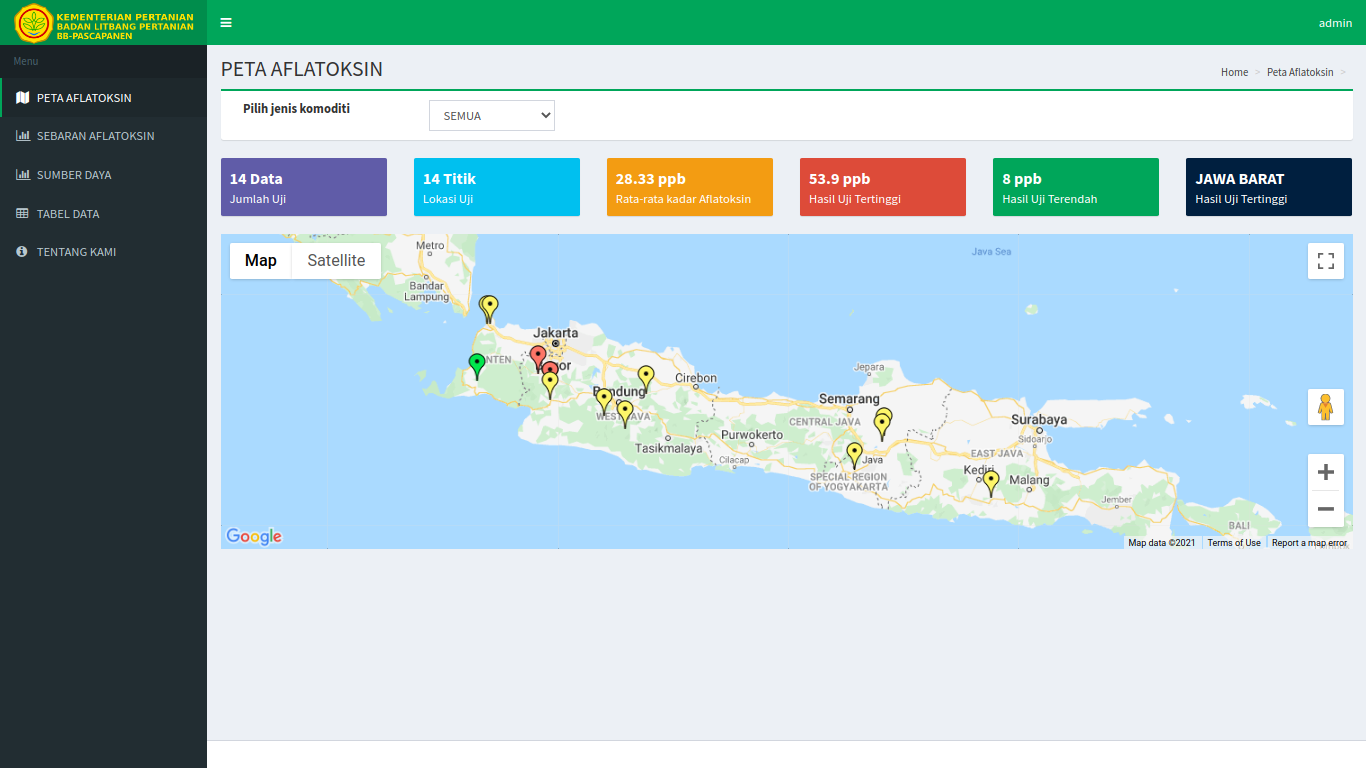The width and height of the screenshot is (1366, 768).
Task: Open the Tabel Data menu item
Action: (104, 214)
